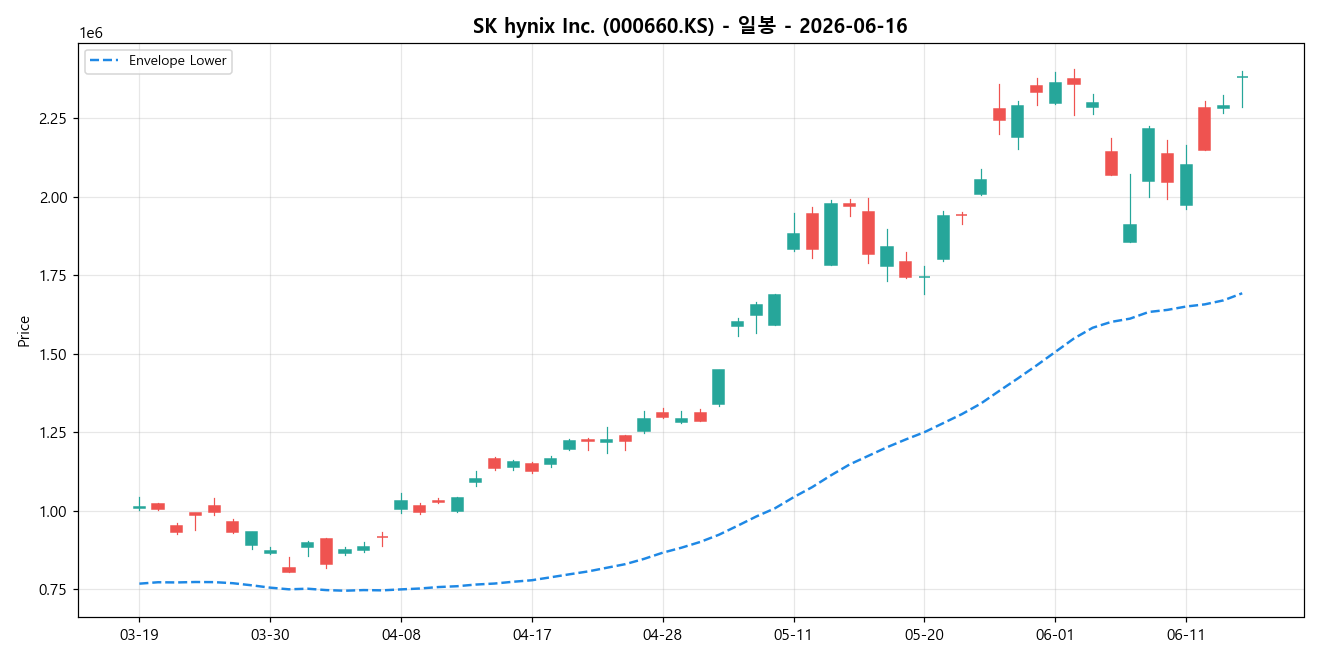This screenshot has width=1320, height=660.
Task: Click the Price y-axis label
Action: click(x=24, y=331)
